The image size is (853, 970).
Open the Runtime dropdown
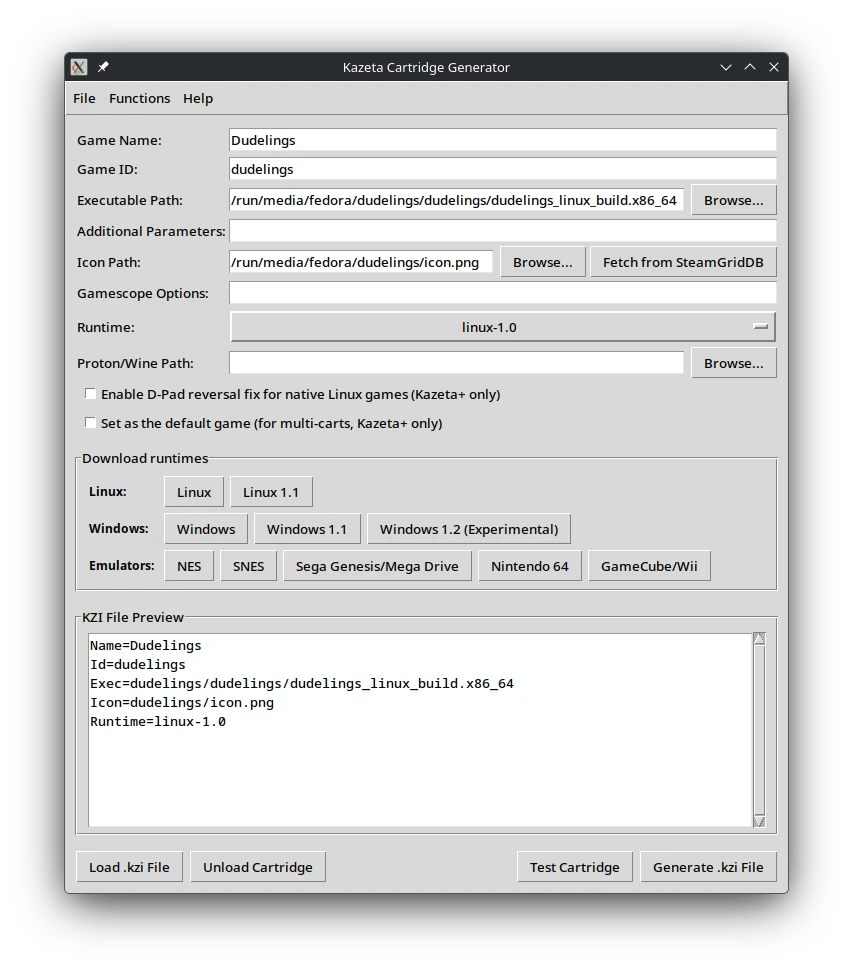coord(502,327)
